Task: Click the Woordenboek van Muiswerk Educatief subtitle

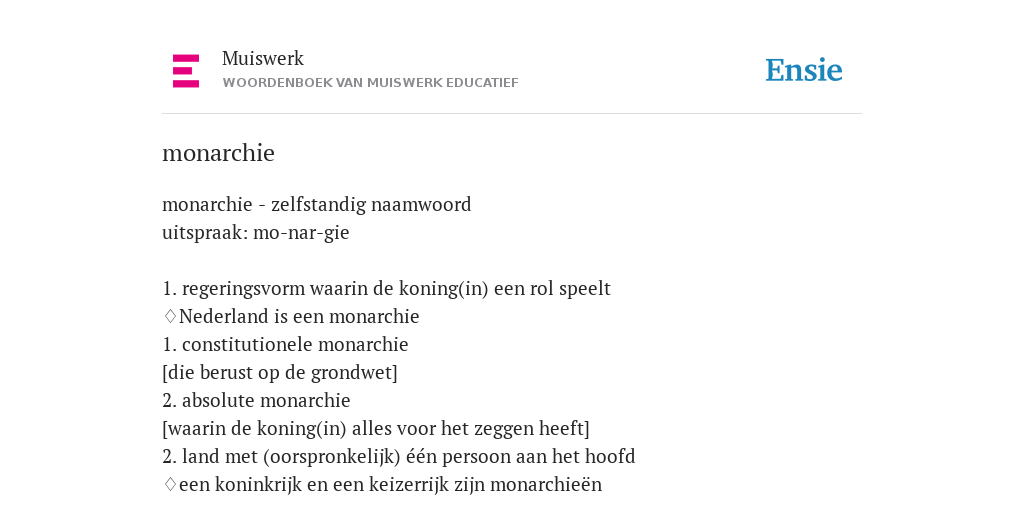Action: pos(370,83)
